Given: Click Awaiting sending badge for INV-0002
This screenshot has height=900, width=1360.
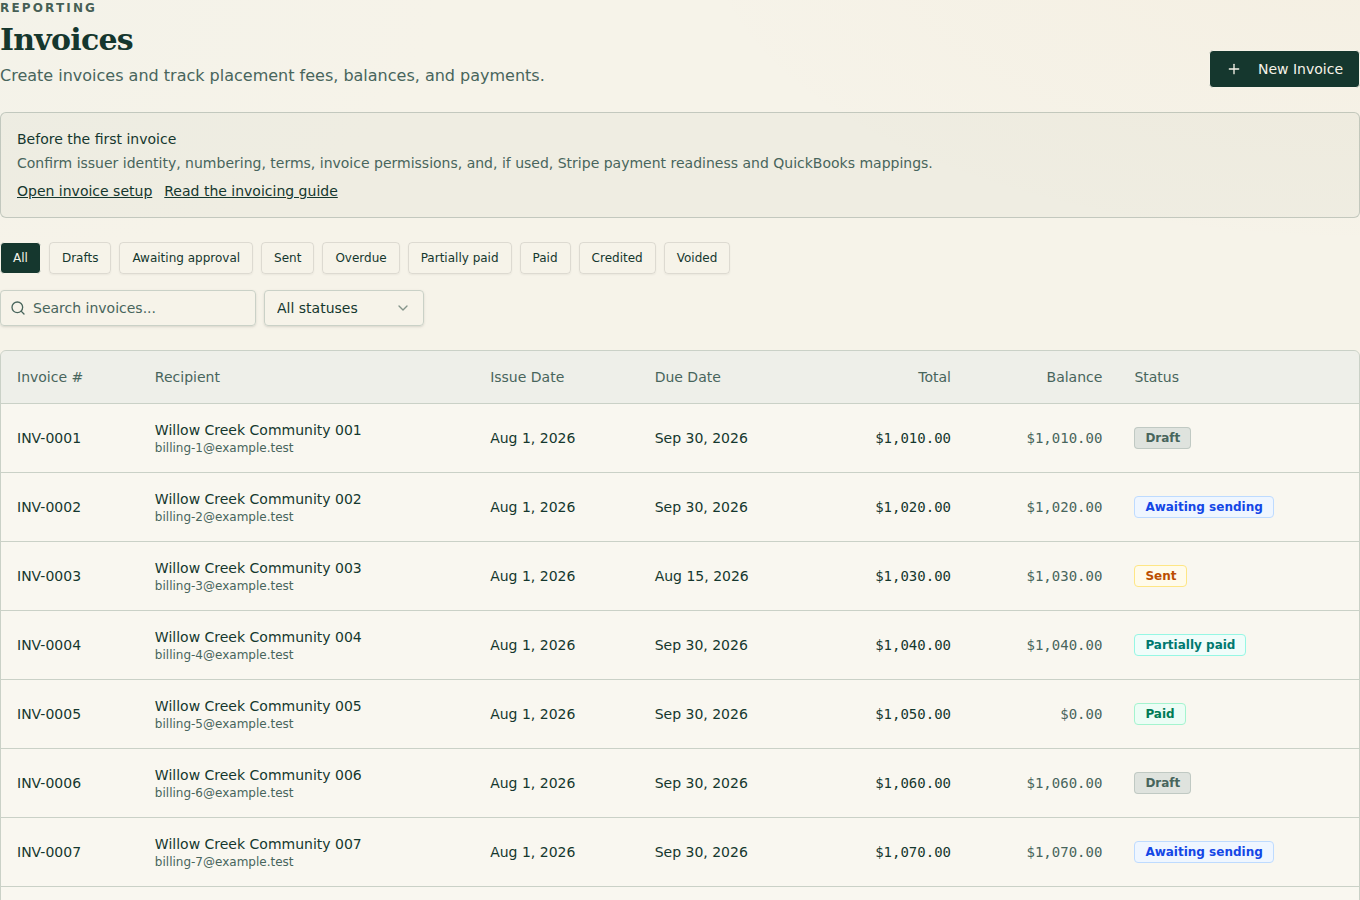Looking at the screenshot, I should pos(1204,507).
